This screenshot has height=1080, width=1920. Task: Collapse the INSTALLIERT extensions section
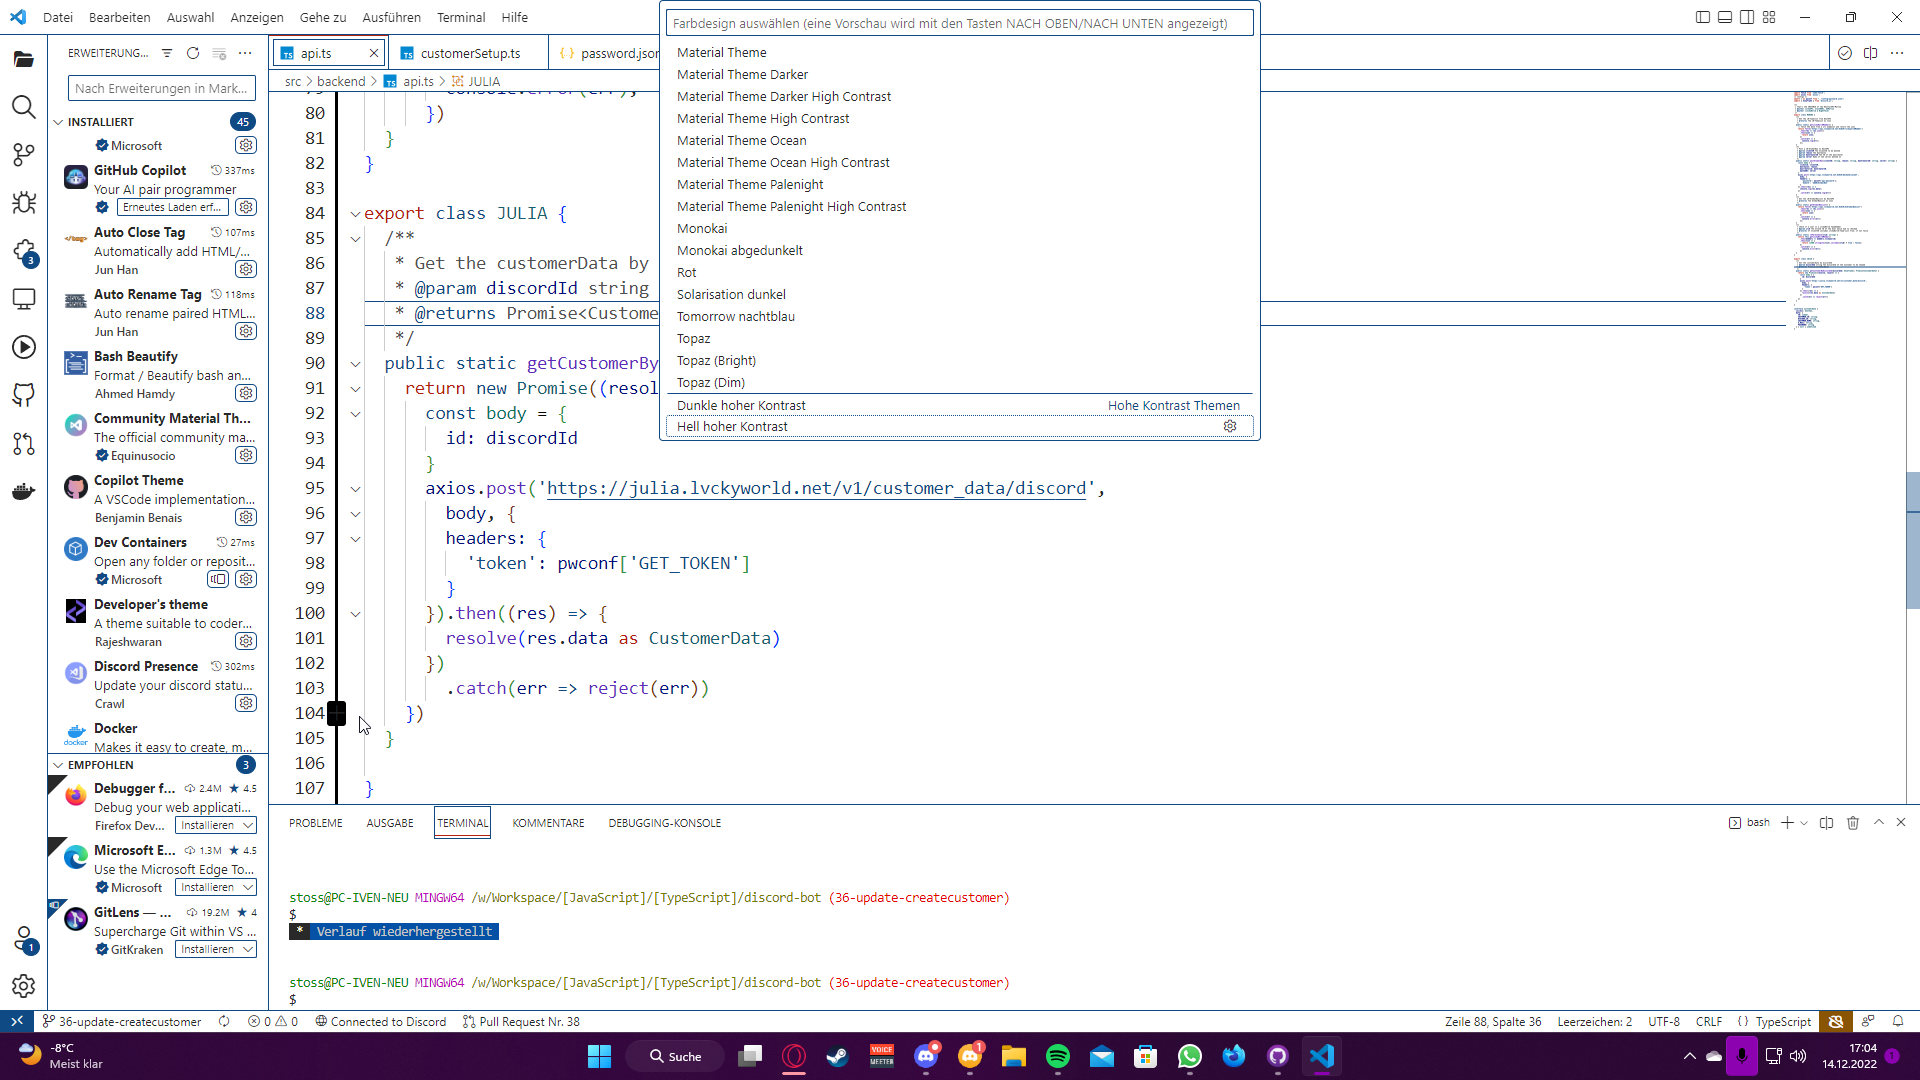point(58,122)
